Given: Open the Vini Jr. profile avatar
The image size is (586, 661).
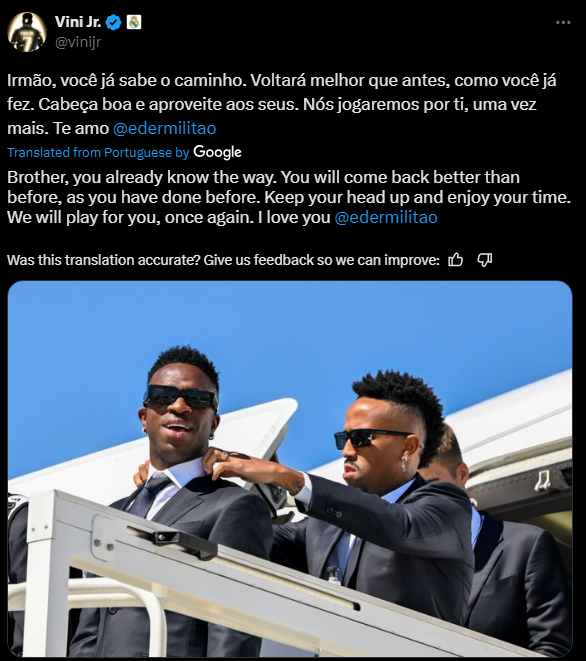Looking at the screenshot, I should pos(27,32).
